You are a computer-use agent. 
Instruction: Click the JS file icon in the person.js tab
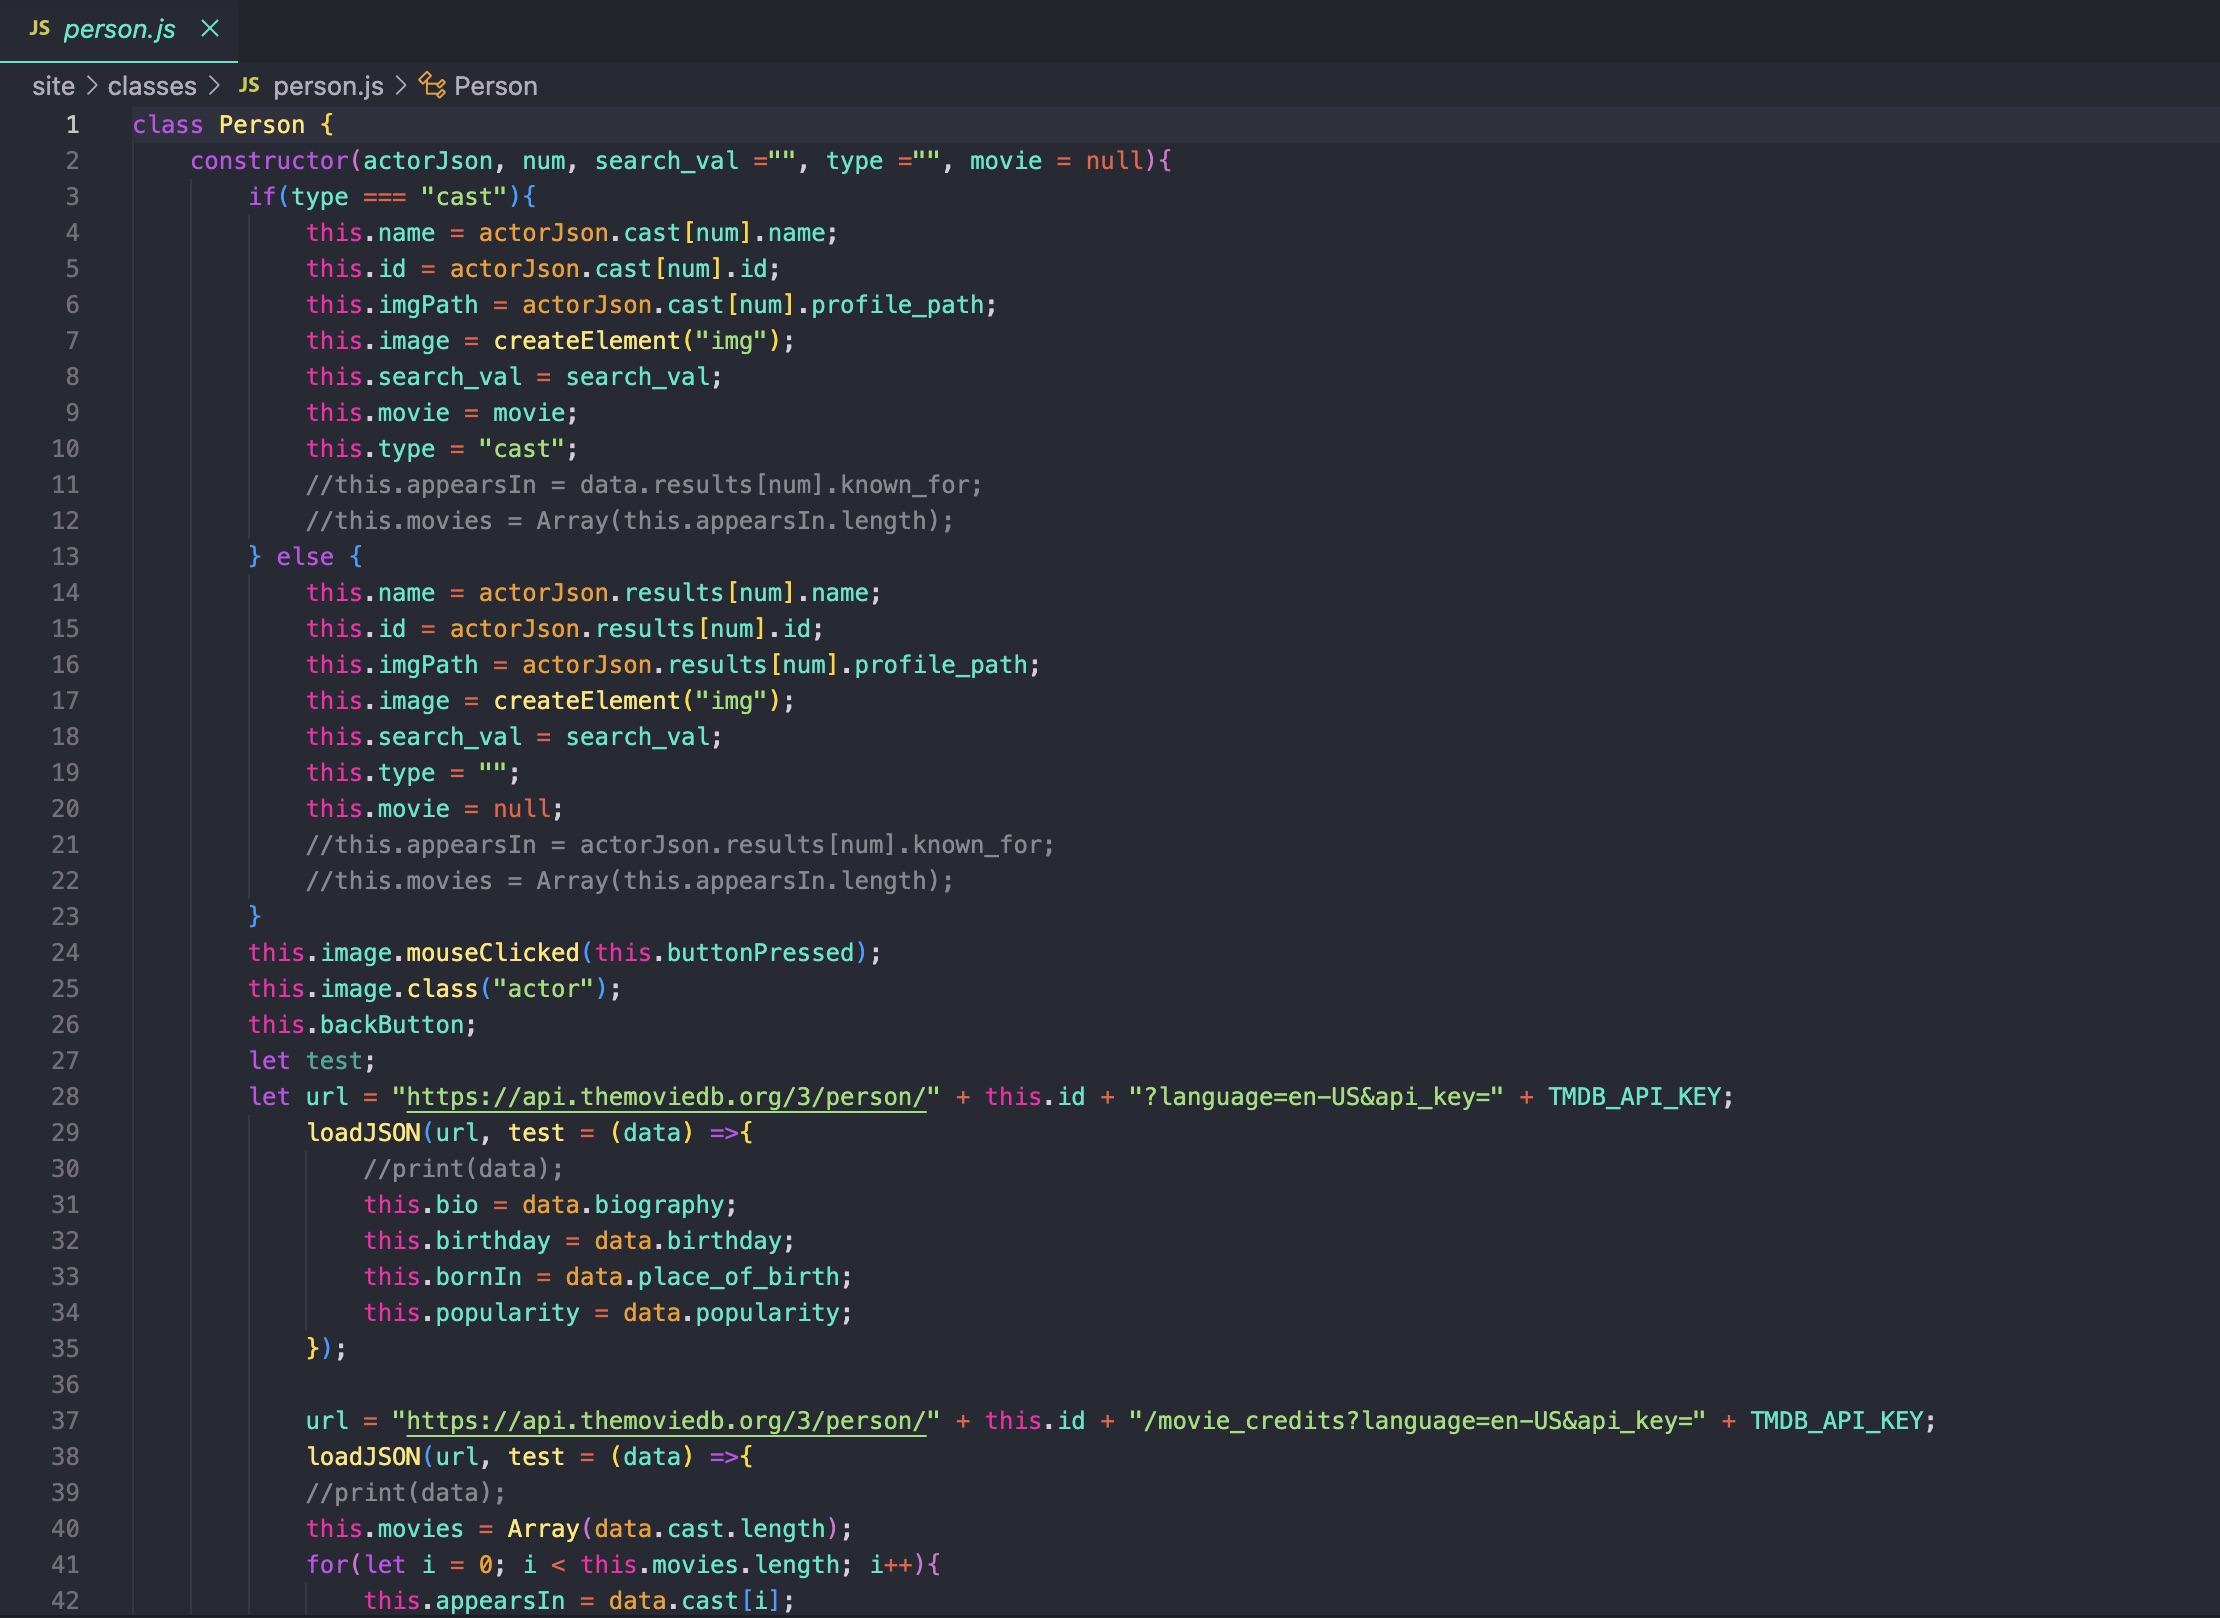click(39, 28)
